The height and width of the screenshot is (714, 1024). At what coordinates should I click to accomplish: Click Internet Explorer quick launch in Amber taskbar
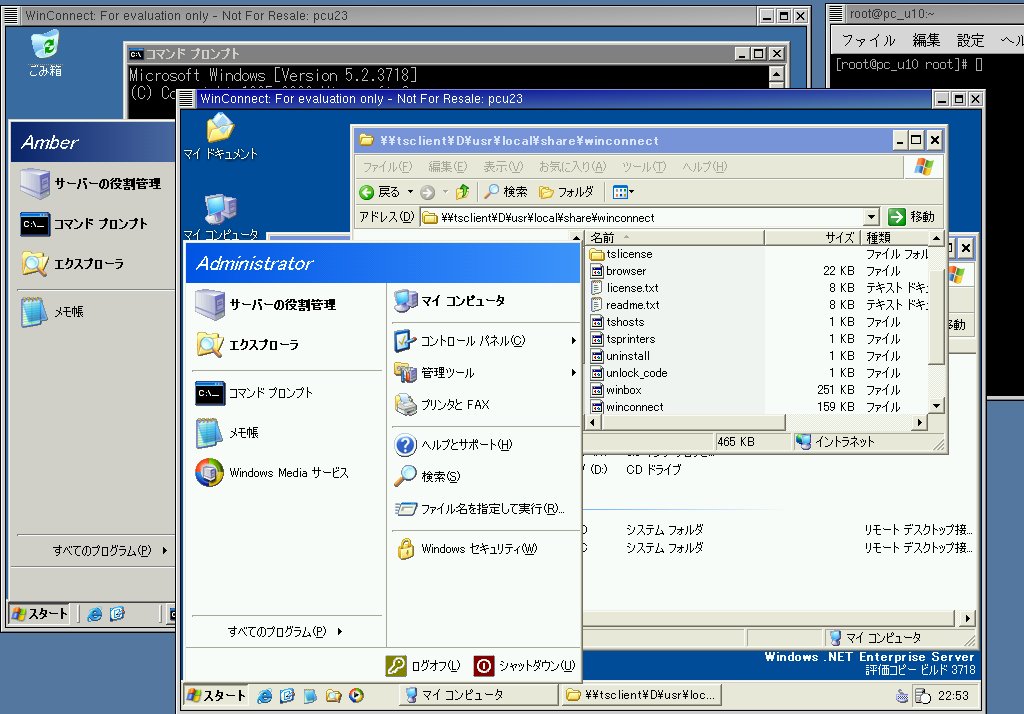(x=95, y=613)
